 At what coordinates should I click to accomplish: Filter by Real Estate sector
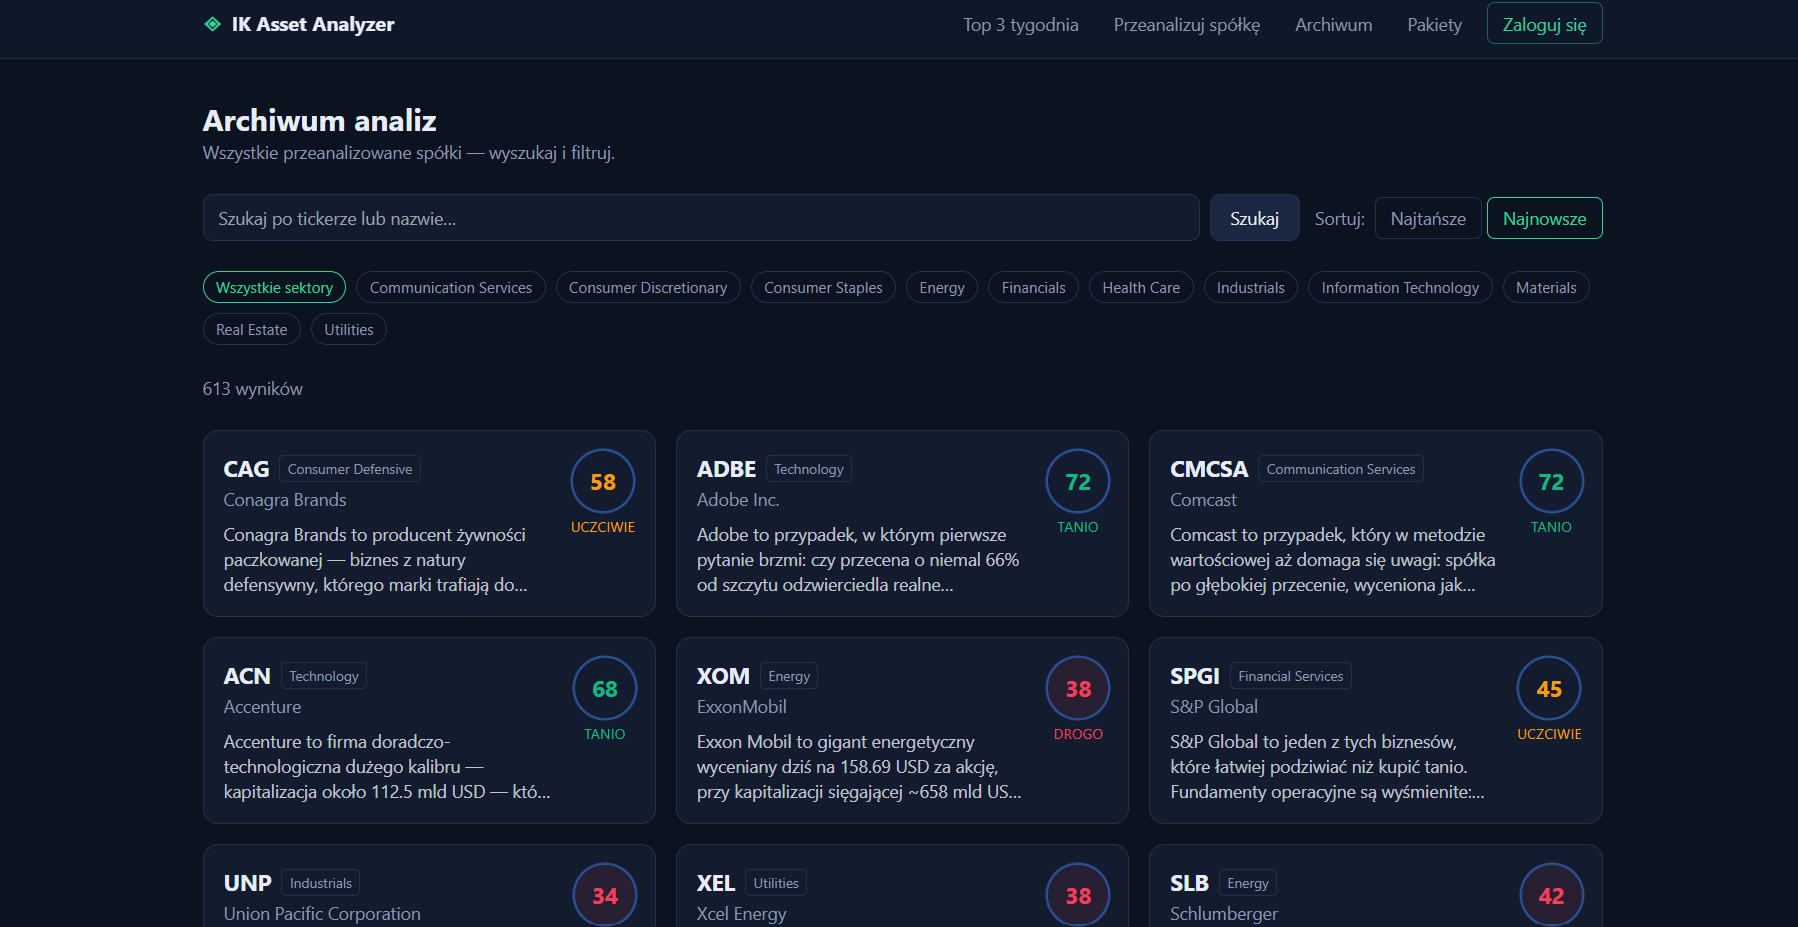pyautogui.click(x=251, y=330)
